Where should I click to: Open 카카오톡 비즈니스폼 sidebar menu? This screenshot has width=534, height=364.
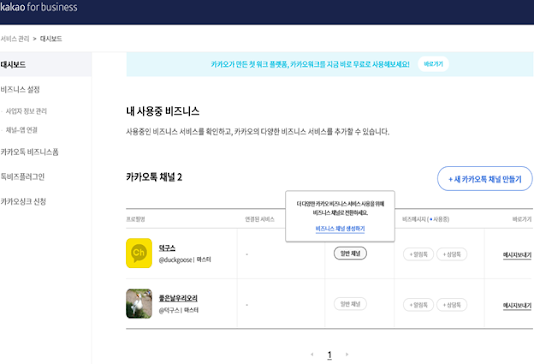(x=29, y=152)
